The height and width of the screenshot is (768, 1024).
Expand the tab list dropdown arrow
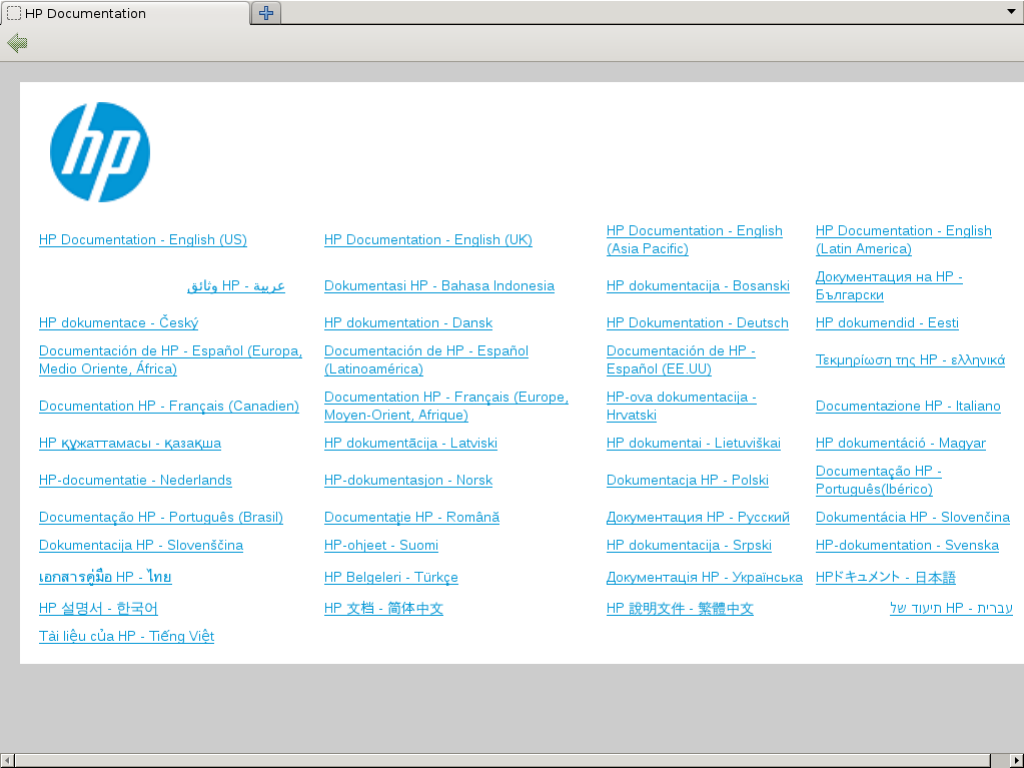[1011, 12]
